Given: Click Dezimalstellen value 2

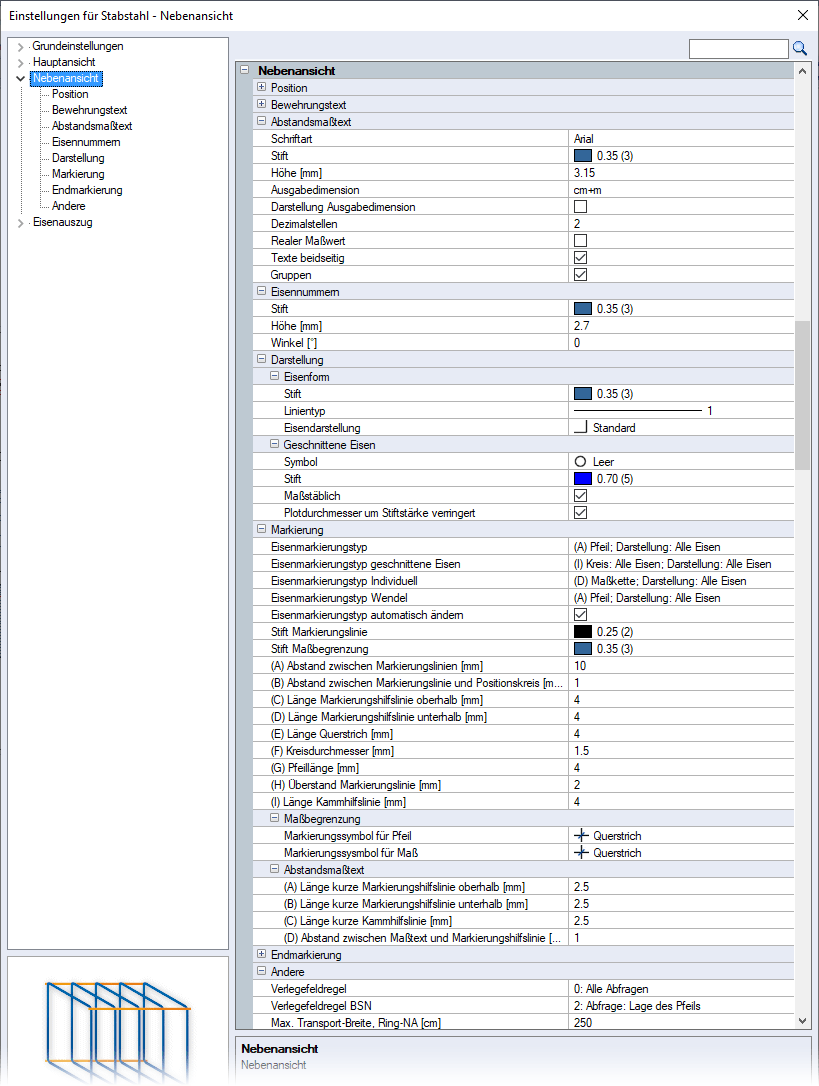Looking at the screenshot, I should coord(577,224).
